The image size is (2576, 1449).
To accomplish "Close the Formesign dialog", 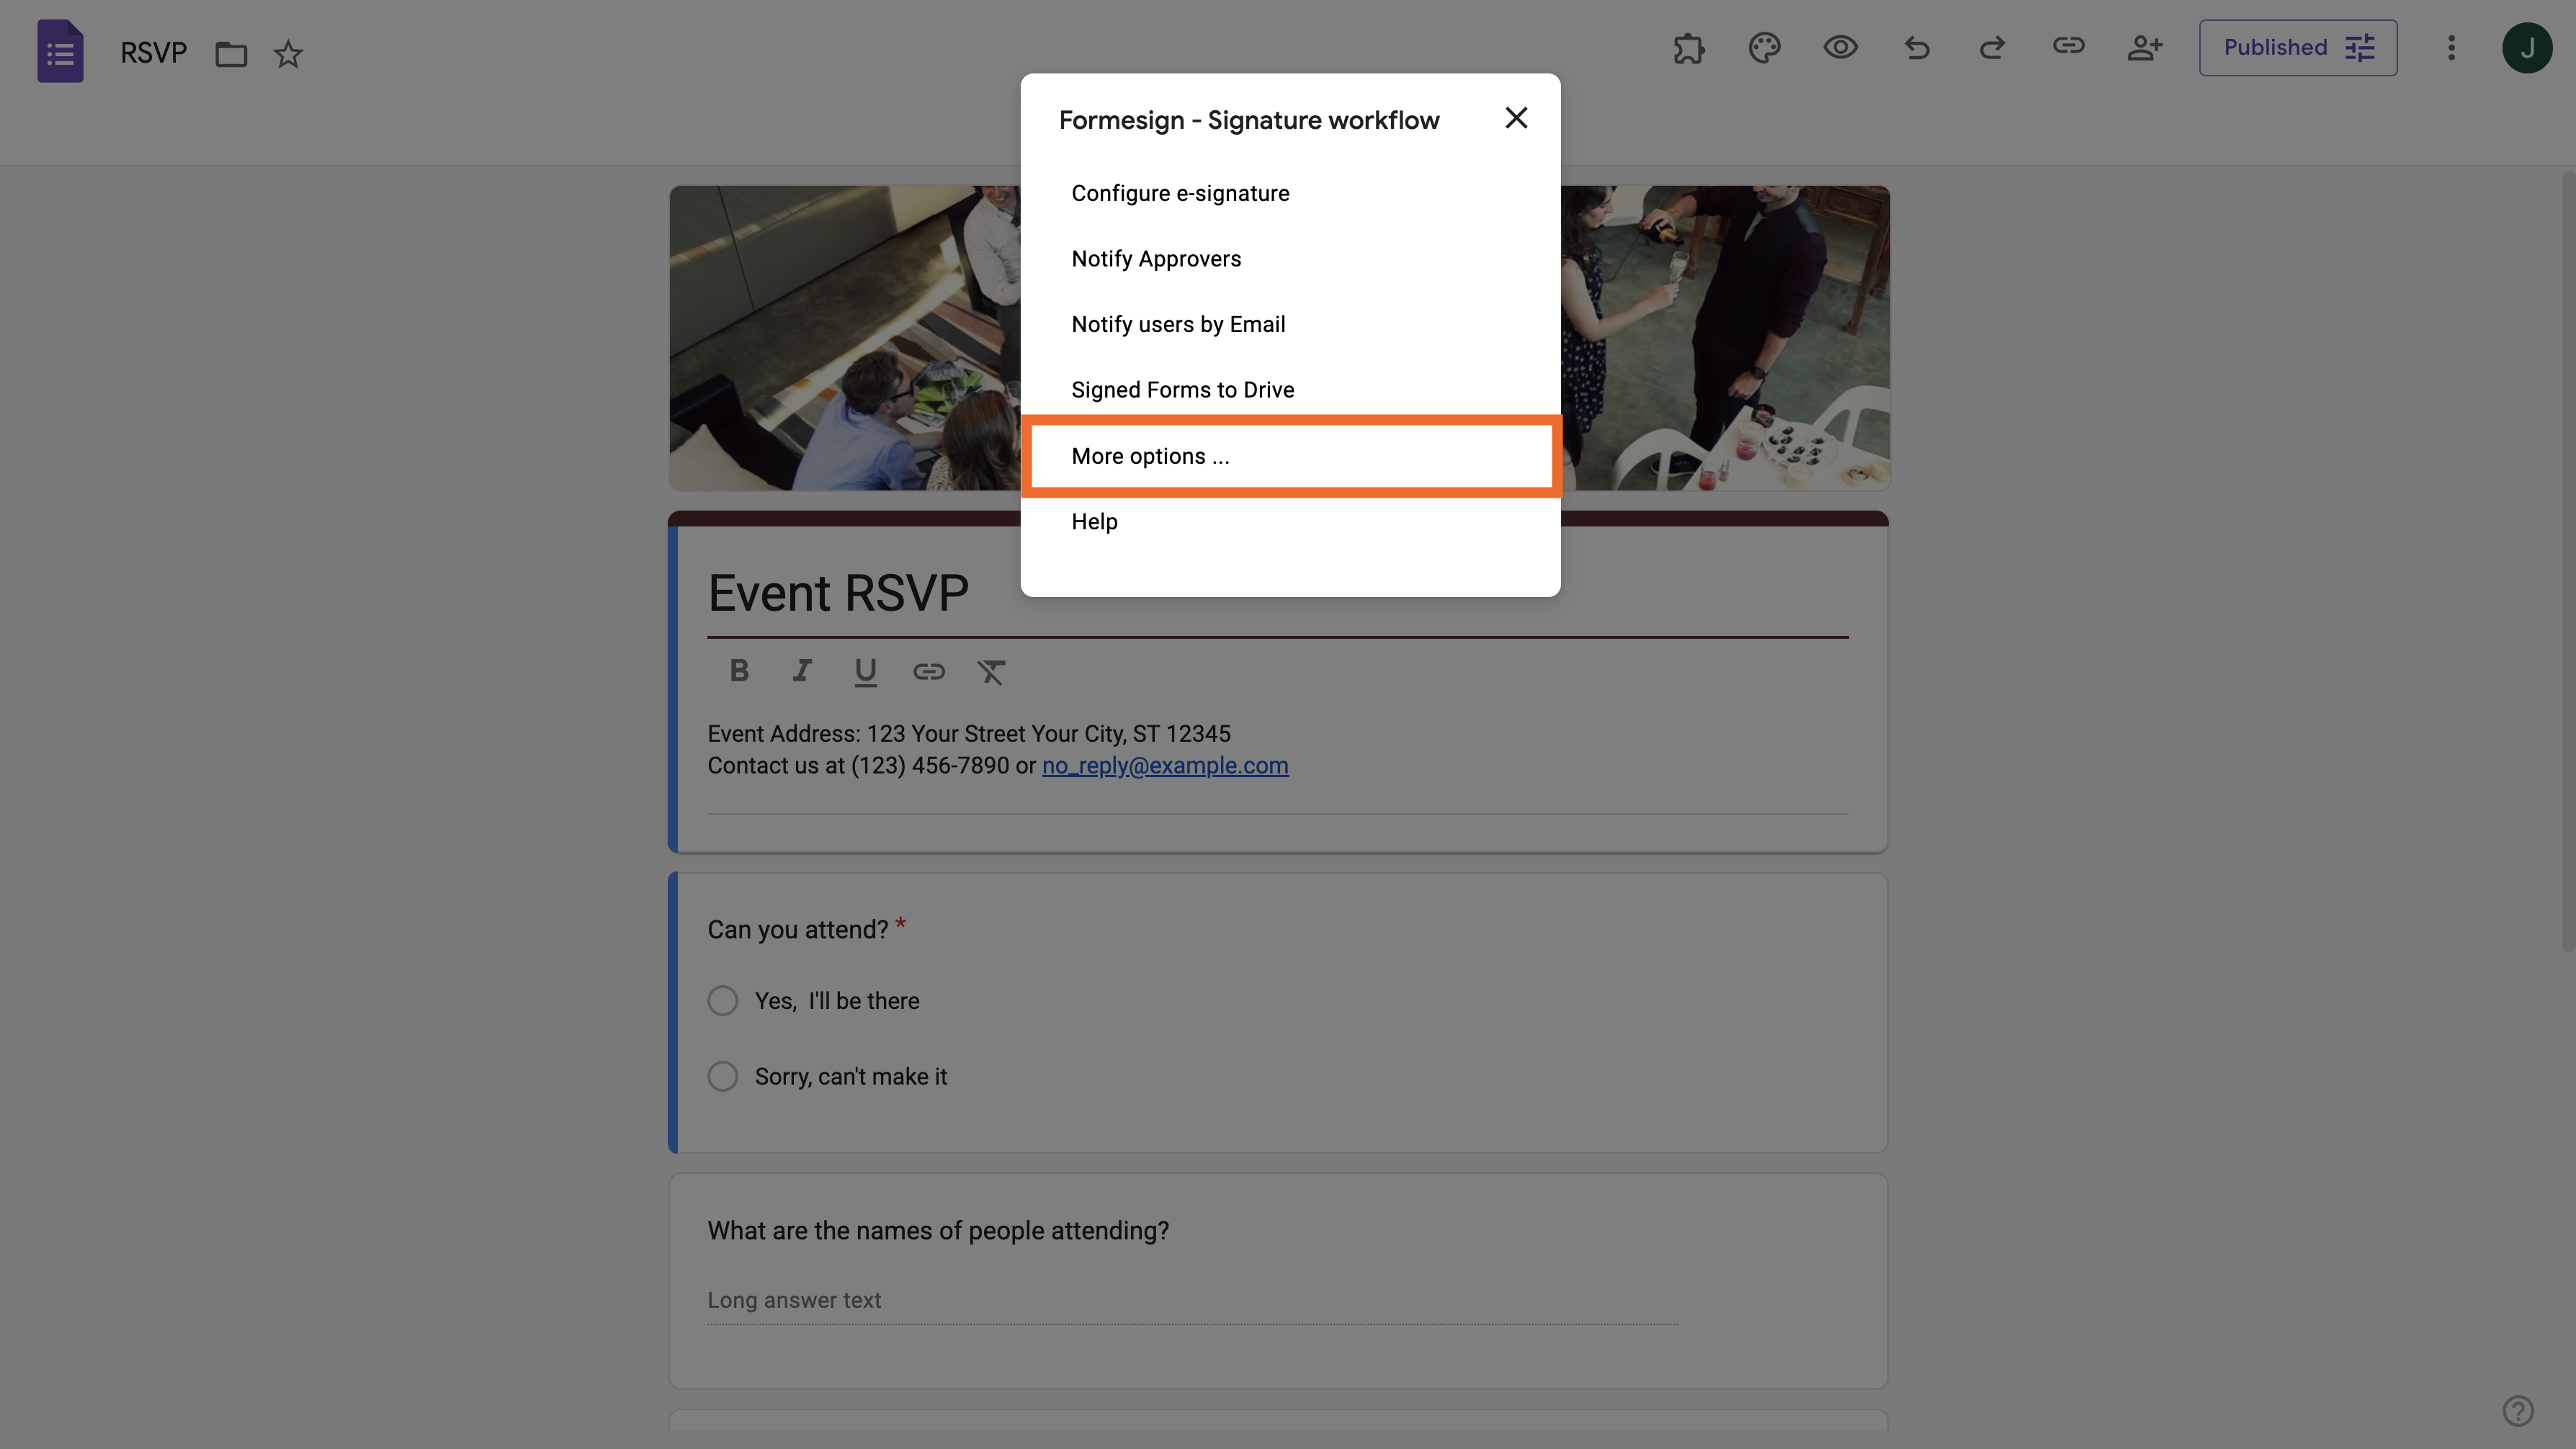I will pyautogui.click(x=1516, y=118).
